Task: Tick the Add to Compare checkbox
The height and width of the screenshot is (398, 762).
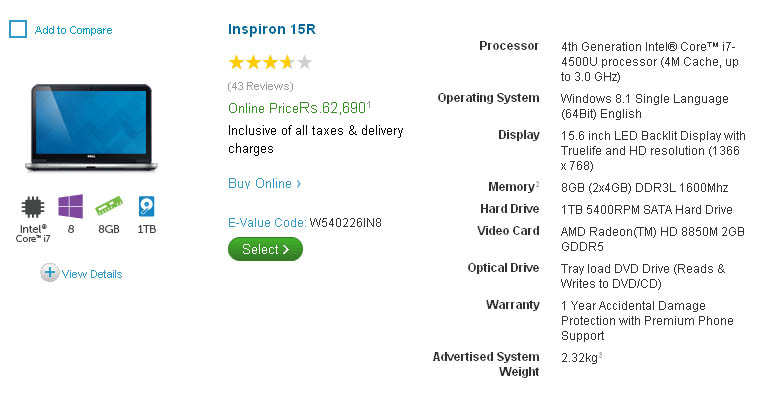Action: (x=18, y=29)
